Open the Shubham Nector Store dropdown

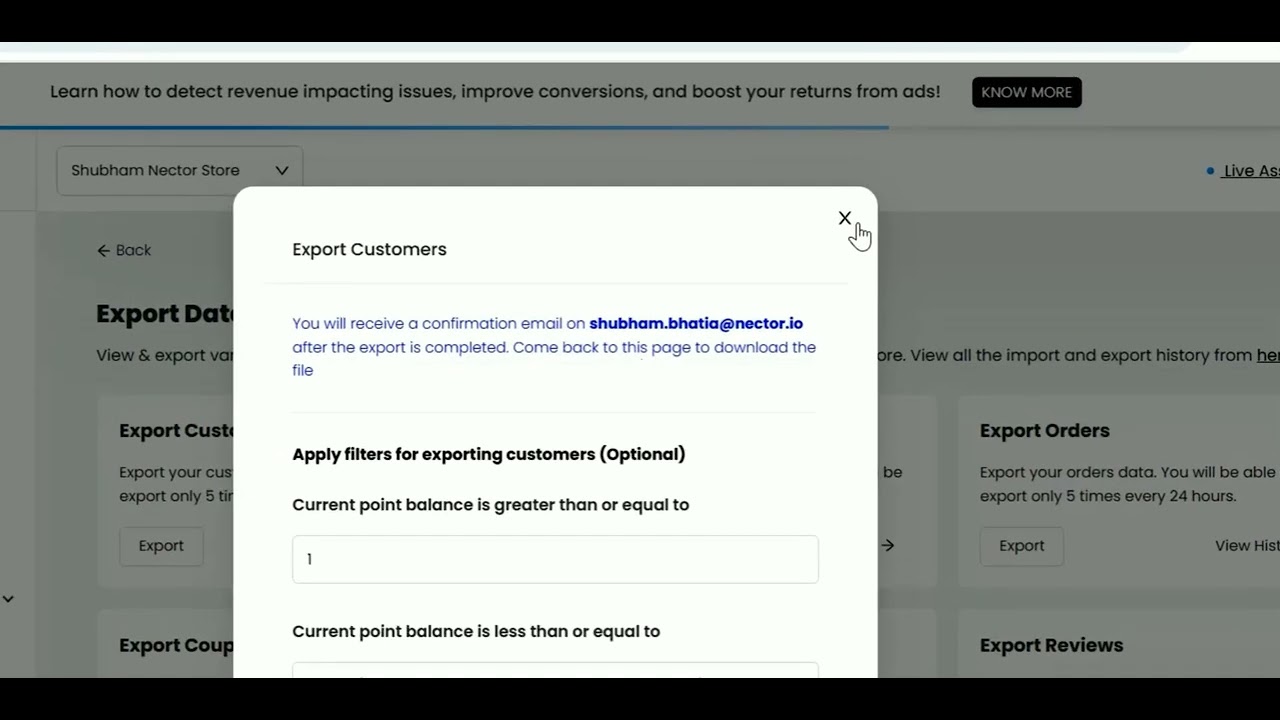coord(180,171)
